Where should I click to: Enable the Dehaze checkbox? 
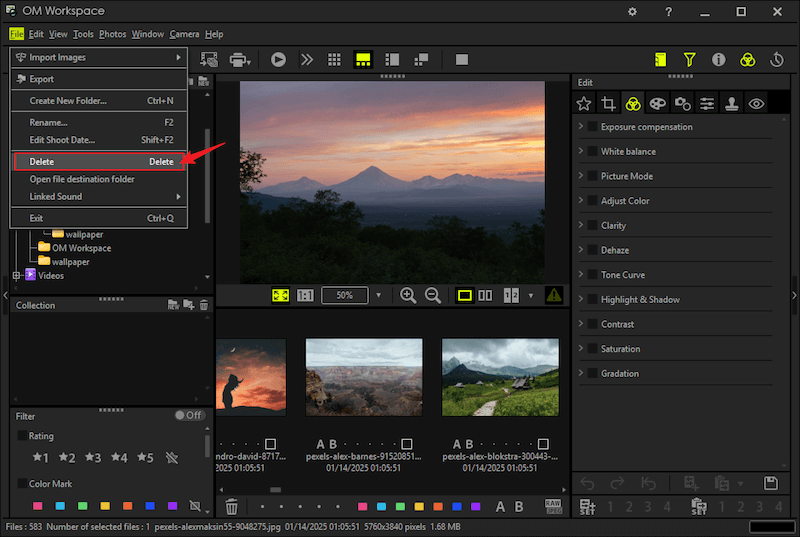[x=592, y=250]
